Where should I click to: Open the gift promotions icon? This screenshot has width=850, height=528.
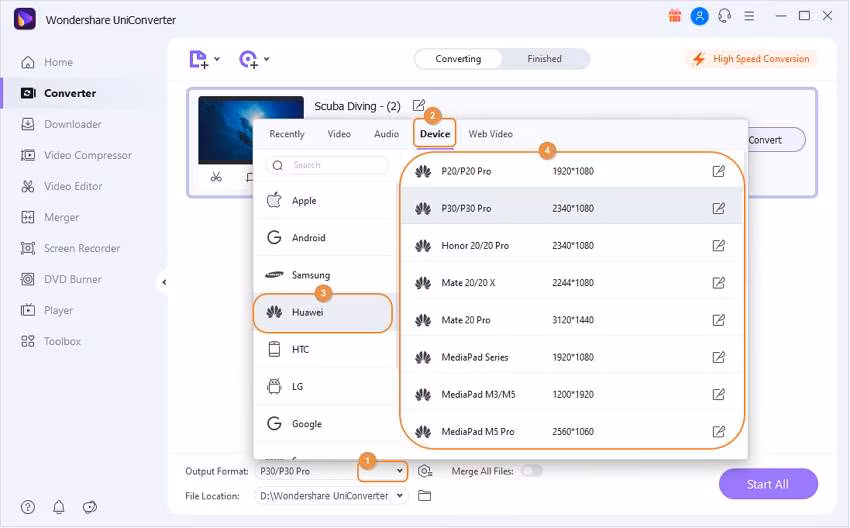point(674,16)
